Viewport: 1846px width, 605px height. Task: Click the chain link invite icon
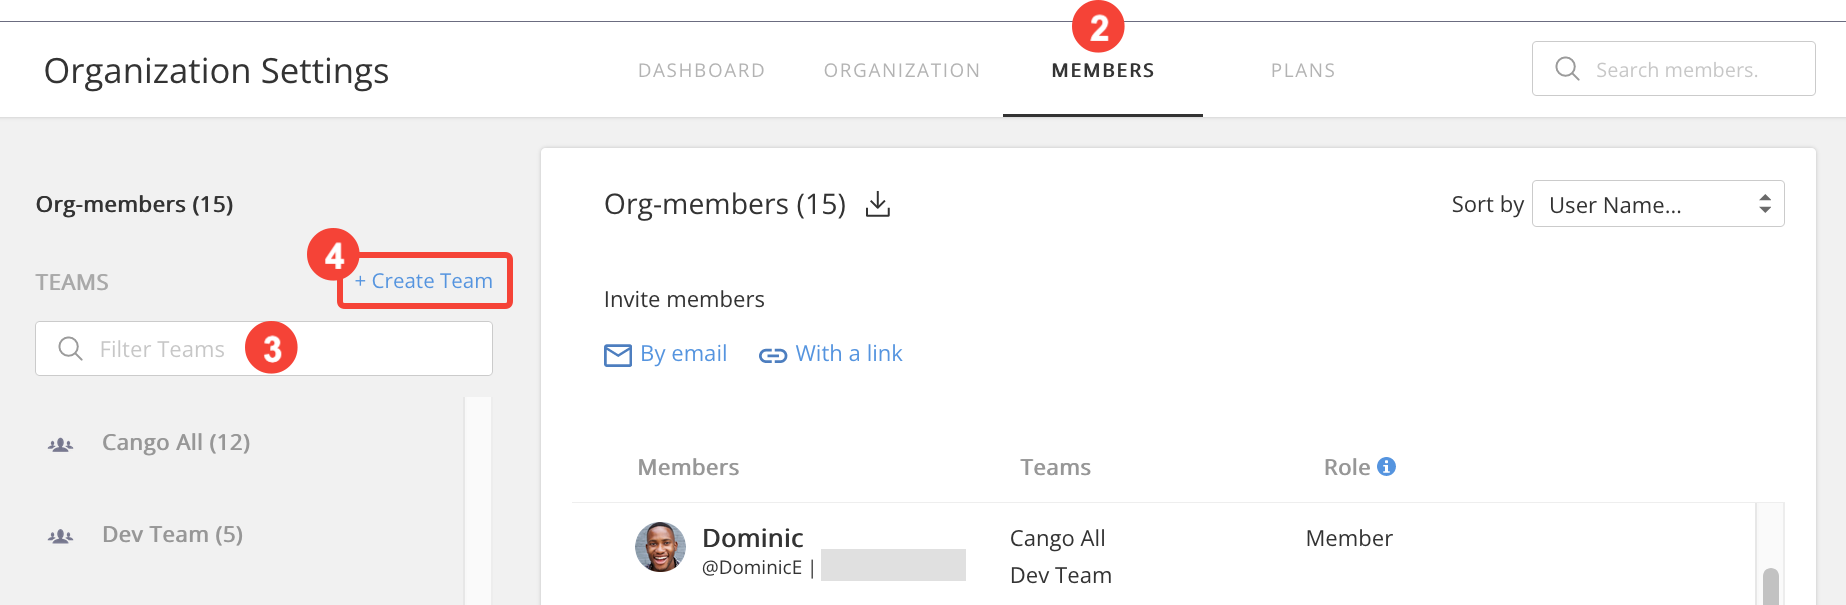click(x=773, y=355)
